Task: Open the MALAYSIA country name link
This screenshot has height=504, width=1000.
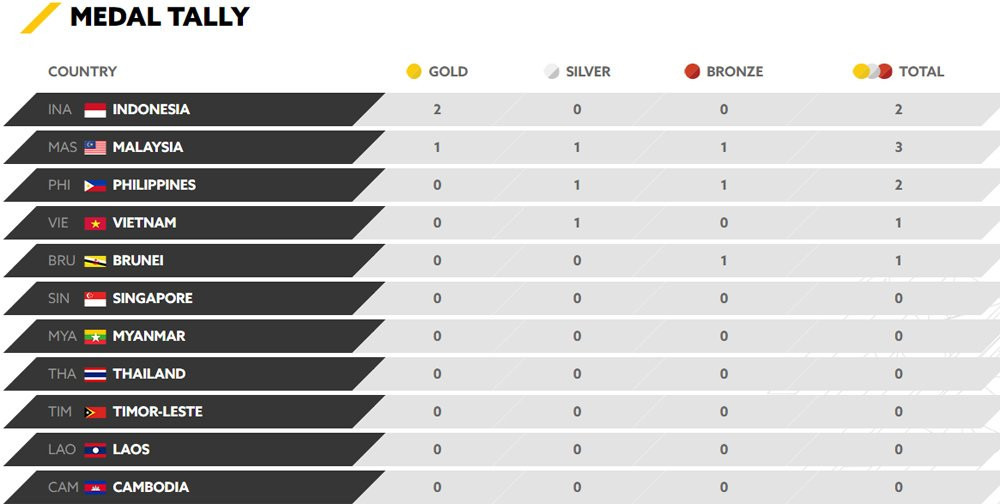Action: (x=148, y=148)
